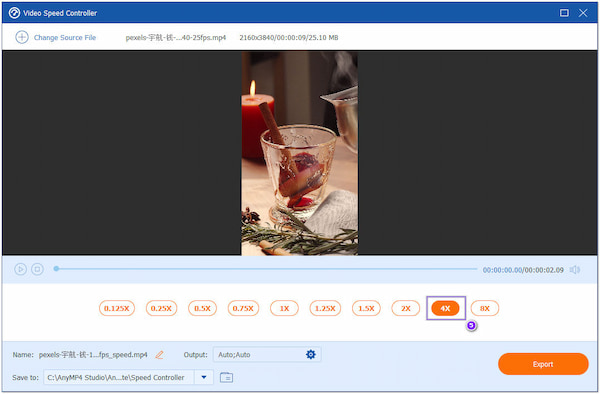Play the video preview
This screenshot has height=394, width=600.
20,269
